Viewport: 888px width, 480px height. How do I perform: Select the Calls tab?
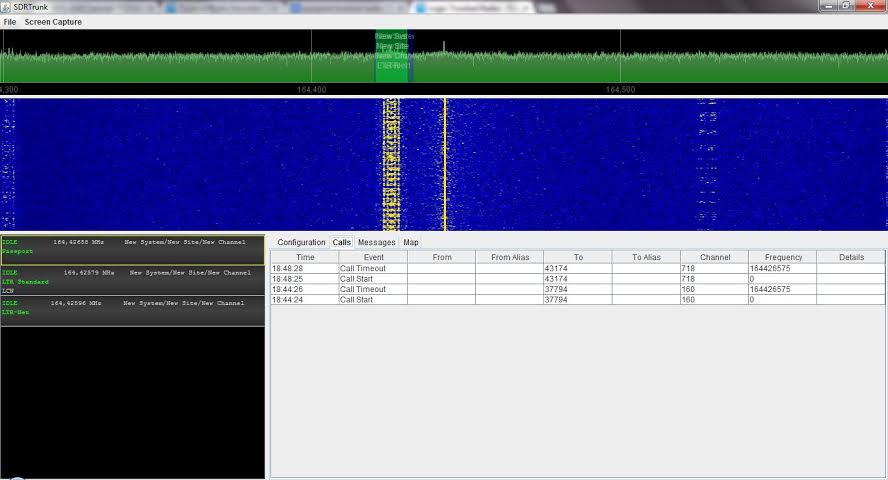pos(341,242)
